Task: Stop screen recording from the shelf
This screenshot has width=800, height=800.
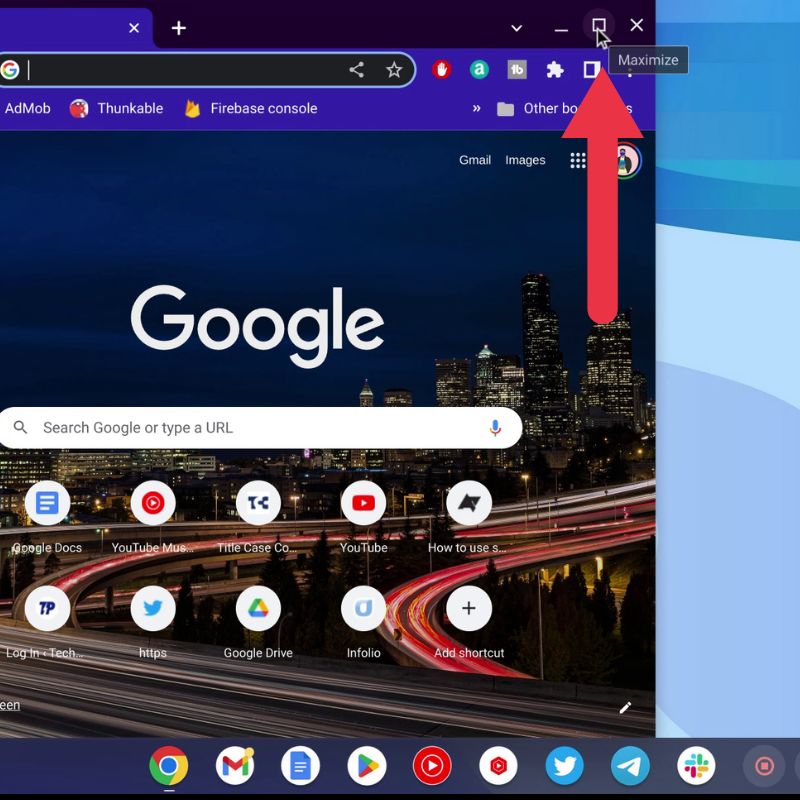Action: pyautogui.click(x=764, y=766)
